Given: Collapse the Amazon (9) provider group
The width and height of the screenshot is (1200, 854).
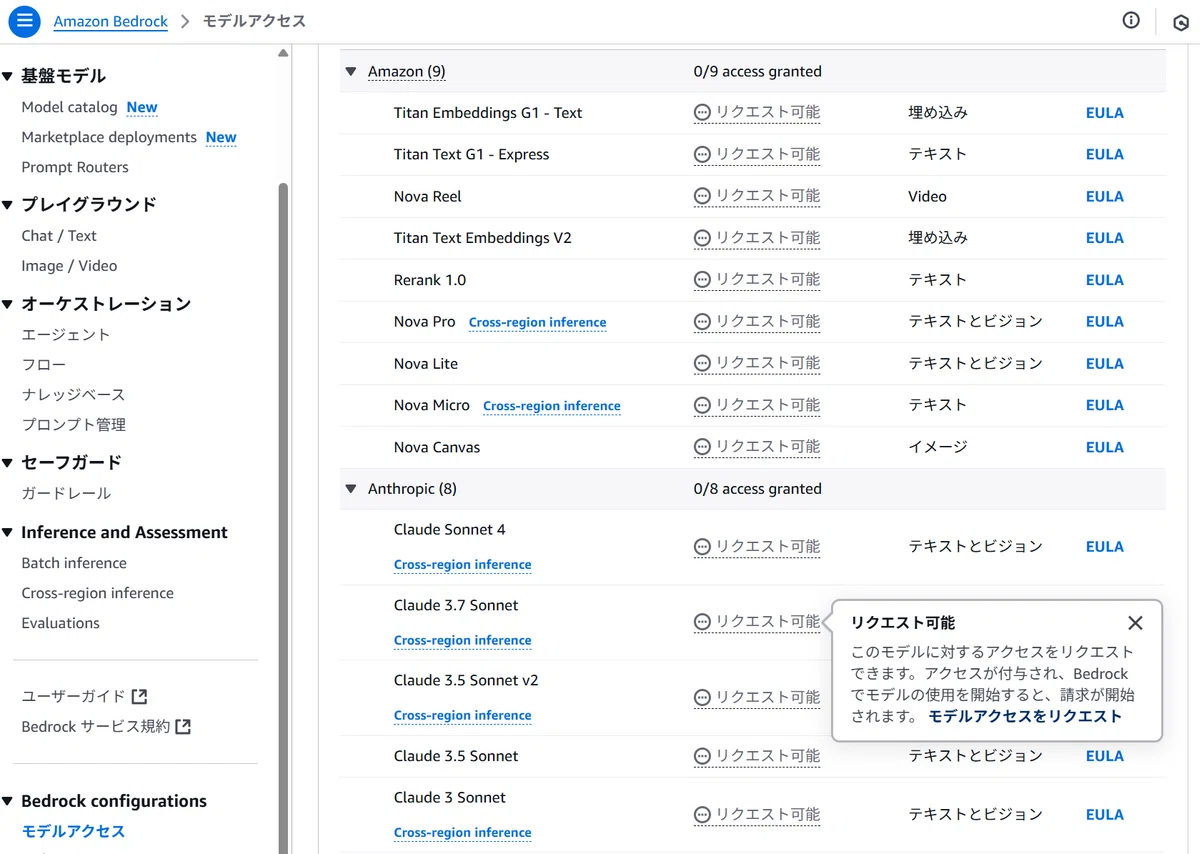Looking at the screenshot, I should (351, 72).
